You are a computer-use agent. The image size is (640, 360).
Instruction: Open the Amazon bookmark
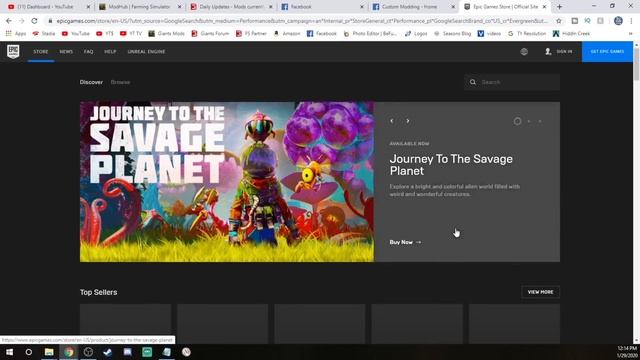[x=287, y=33]
